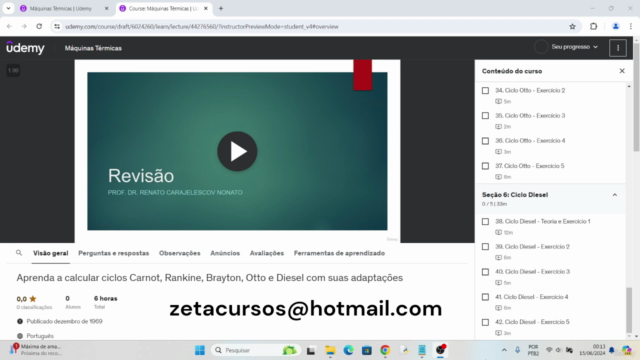Check lecture 36 Ciclo Otto - Exercício 4

pyautogui.click(x=485, y=141)
